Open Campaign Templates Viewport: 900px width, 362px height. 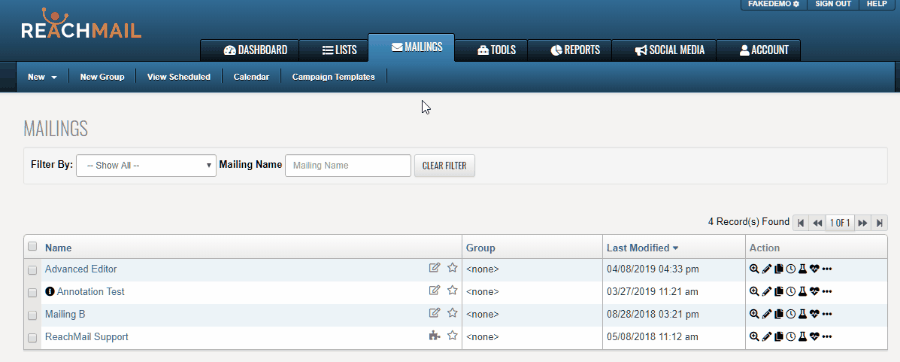click(333, 77)
